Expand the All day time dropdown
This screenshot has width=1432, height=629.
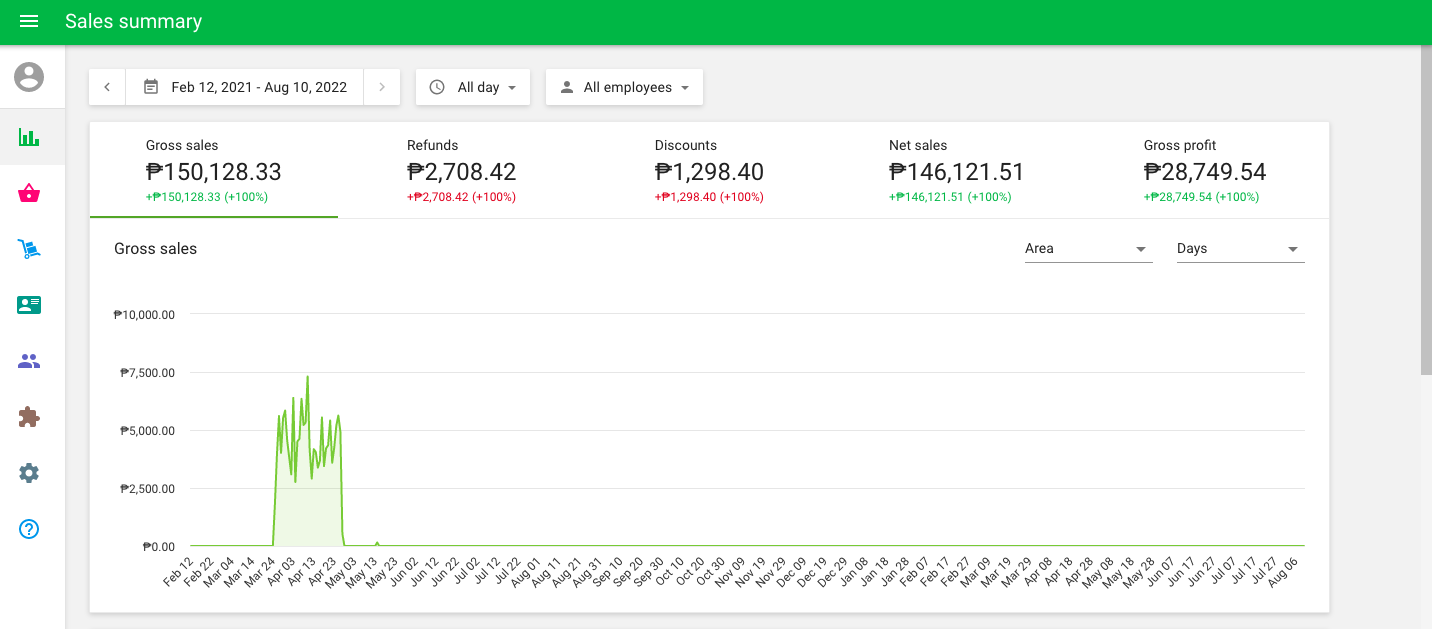[473, 87]
